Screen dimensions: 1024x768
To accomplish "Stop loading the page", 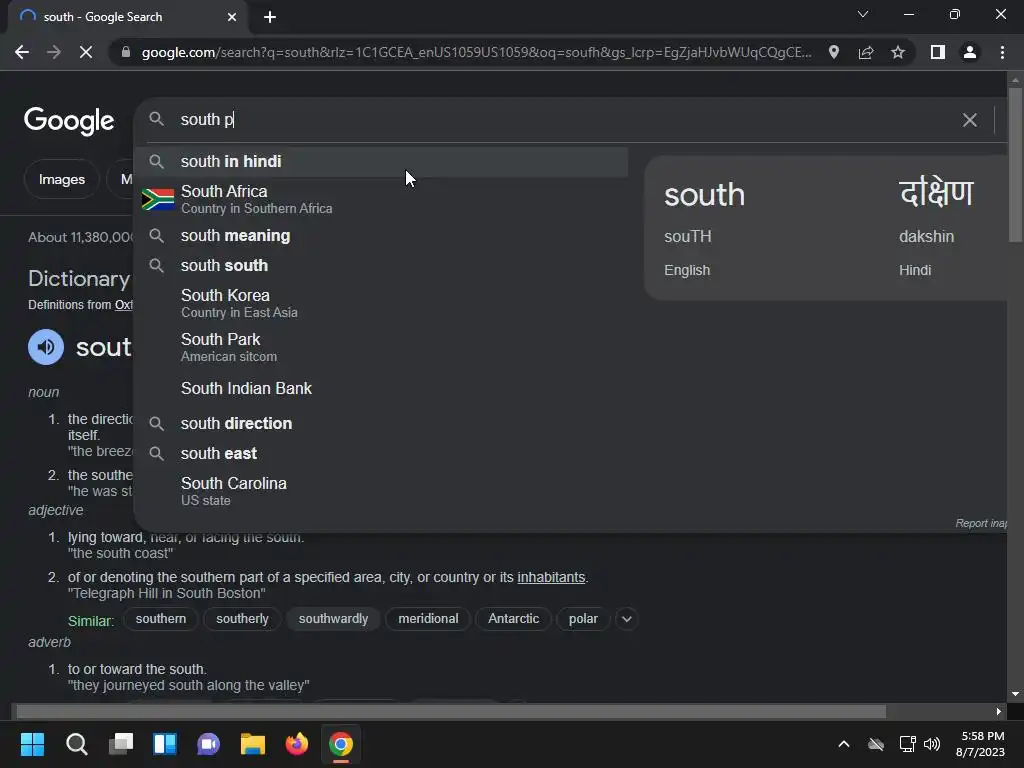I will coord(86,52).
